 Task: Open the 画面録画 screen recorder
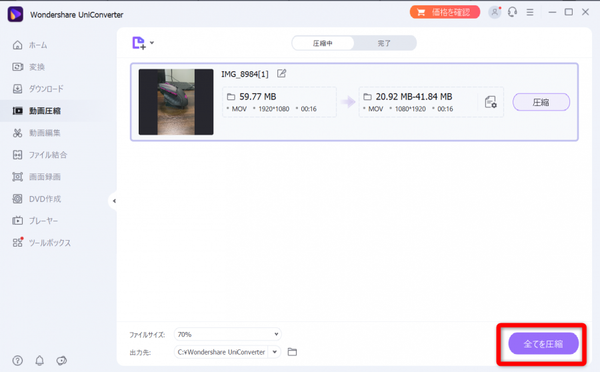coord(36,177)
